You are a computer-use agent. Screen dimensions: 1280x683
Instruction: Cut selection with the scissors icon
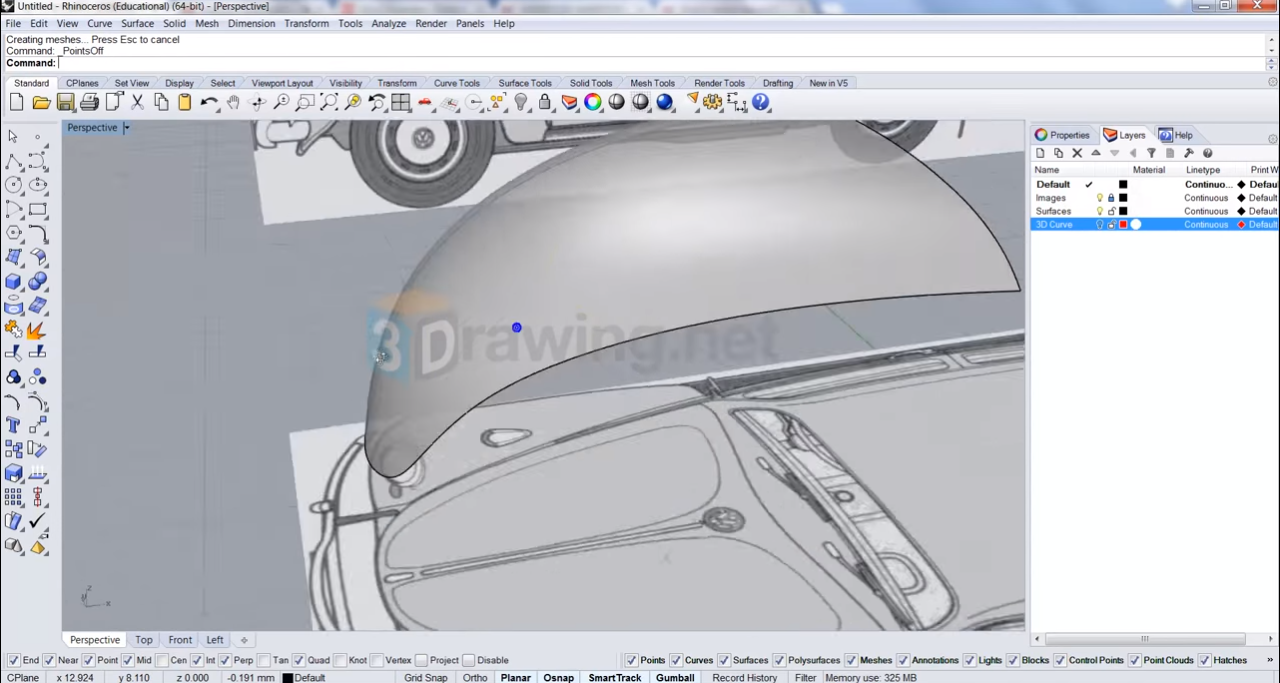coord(137,102)
